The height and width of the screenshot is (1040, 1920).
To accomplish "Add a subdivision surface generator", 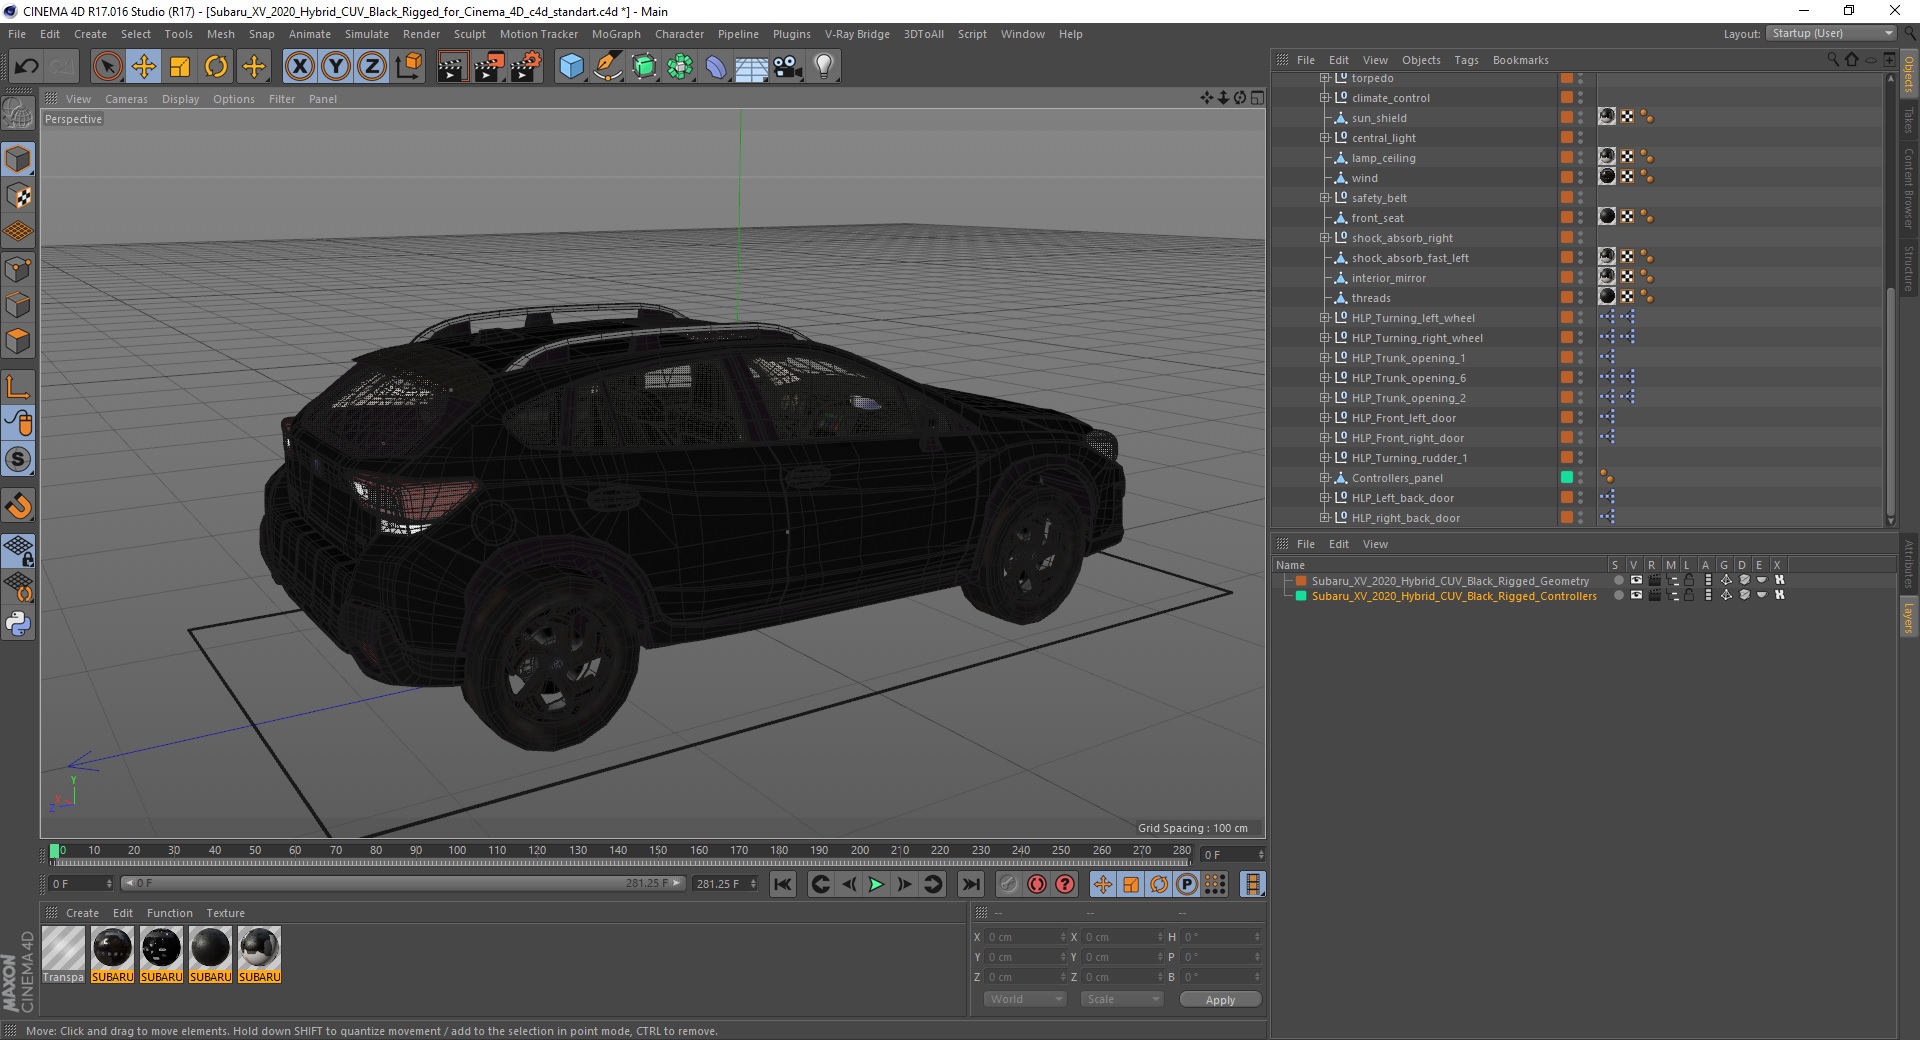I will 644,67.
